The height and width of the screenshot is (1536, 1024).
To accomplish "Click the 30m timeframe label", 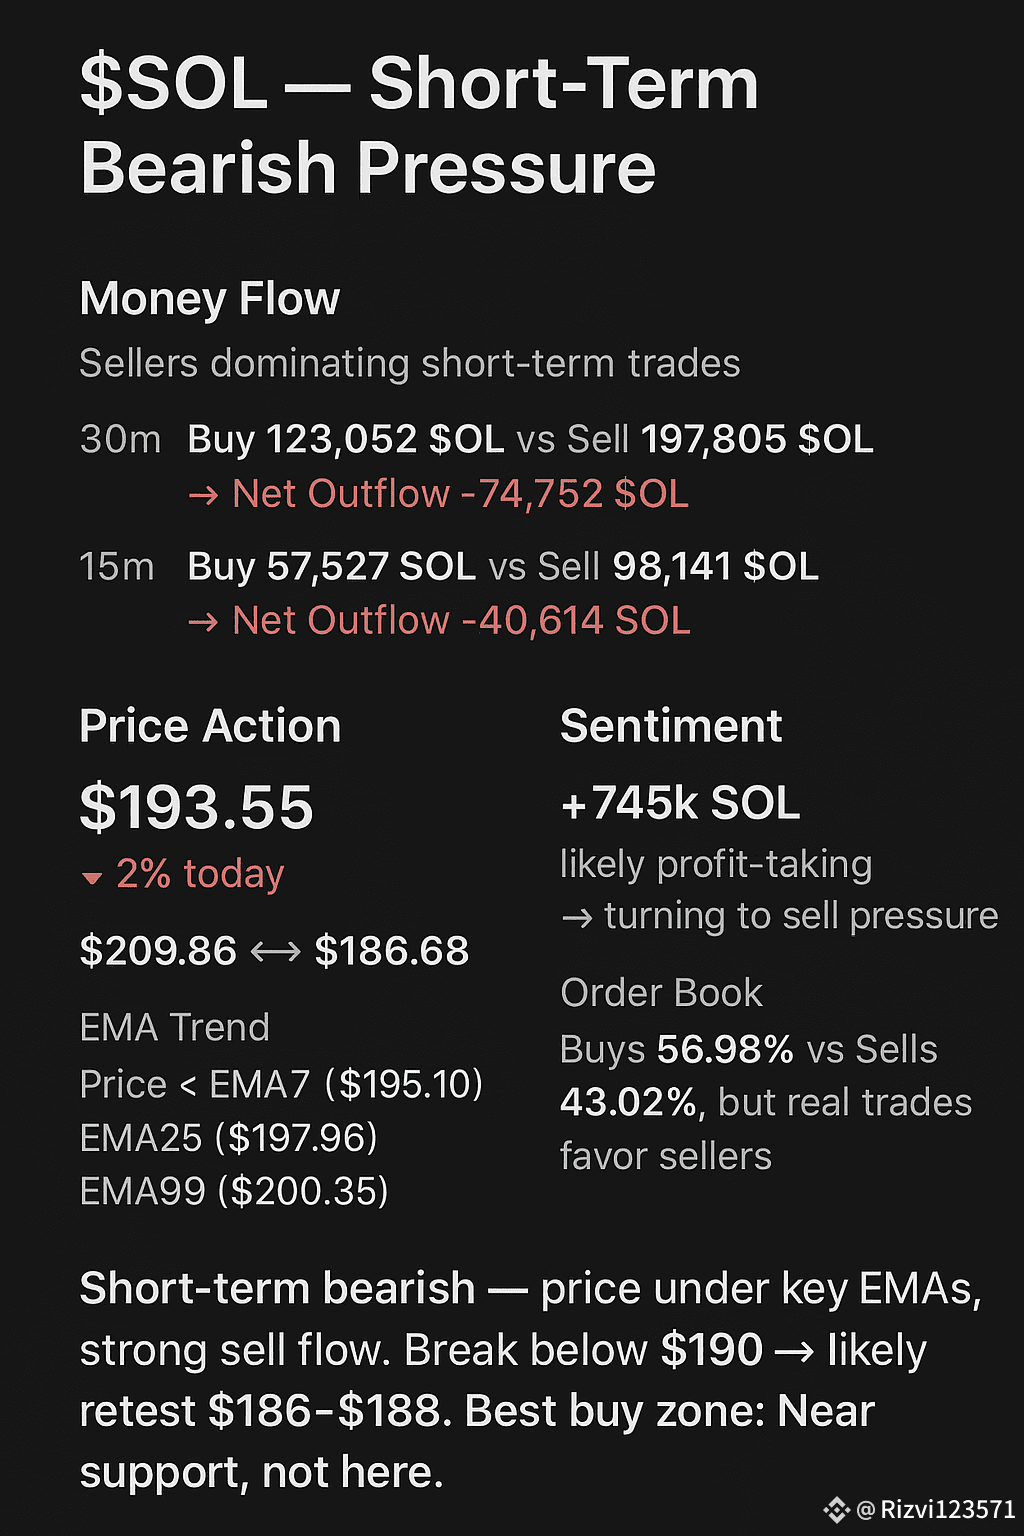I will click(120, 440).
